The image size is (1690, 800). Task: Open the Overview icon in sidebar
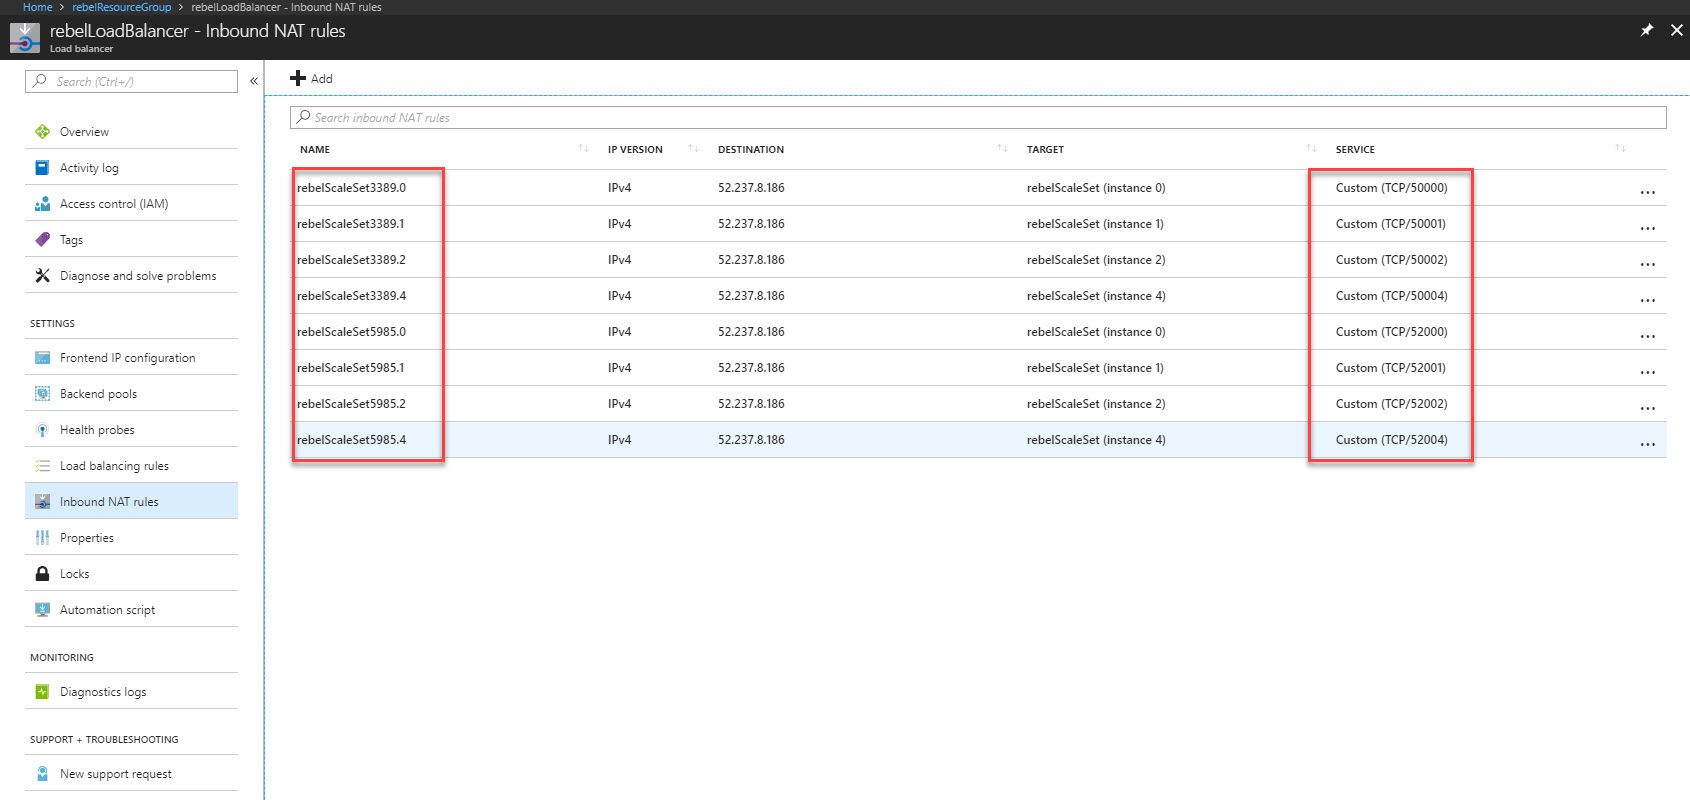pos(42,131)
